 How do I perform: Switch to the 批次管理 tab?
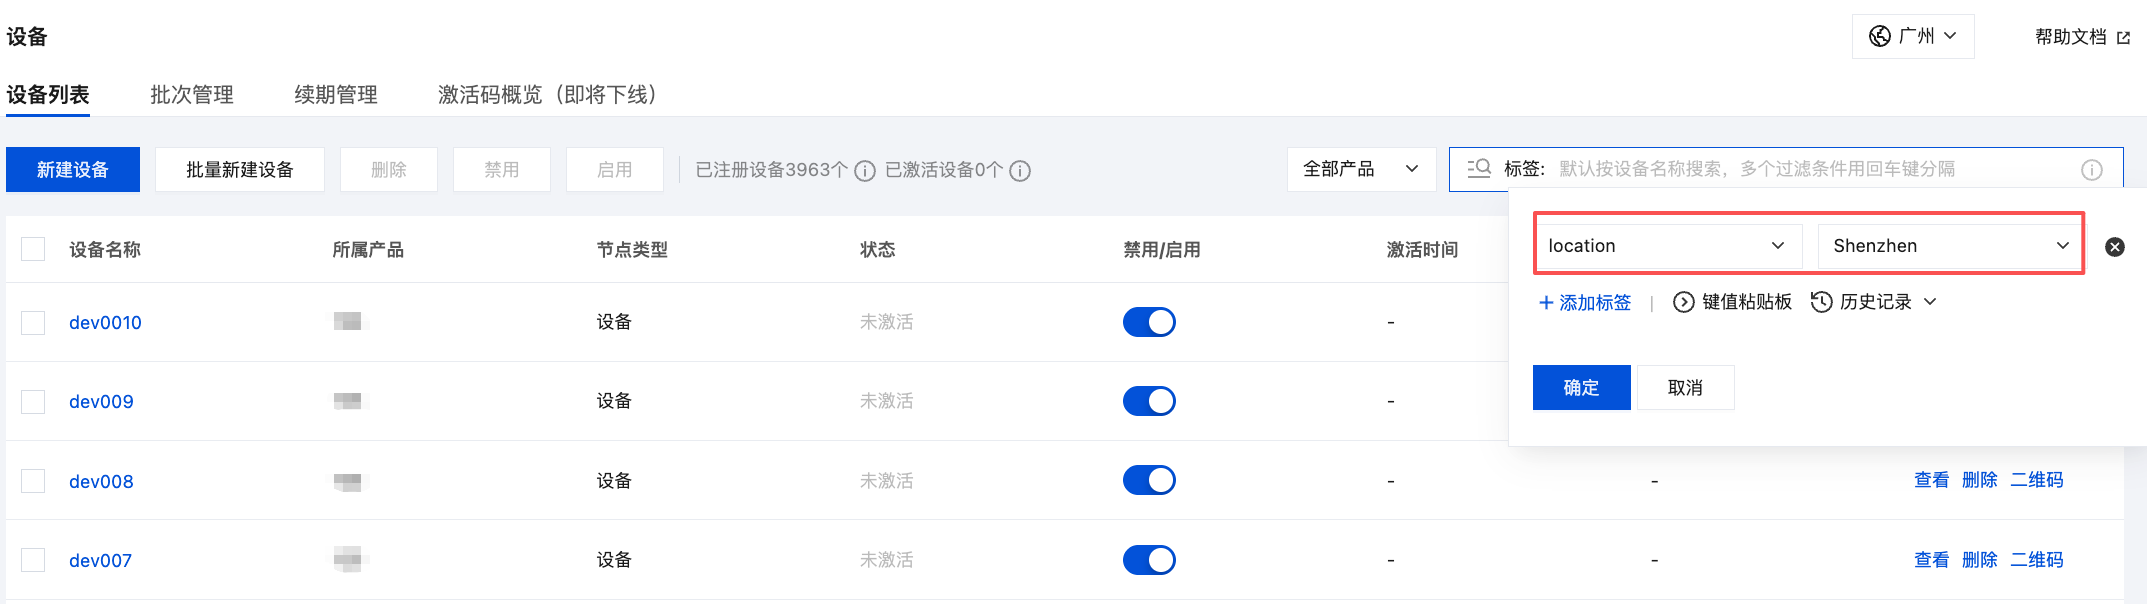[192, 95]
